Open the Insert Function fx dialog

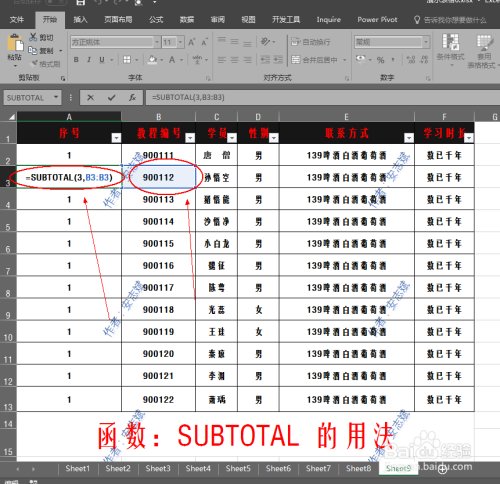tap(132, 98)
